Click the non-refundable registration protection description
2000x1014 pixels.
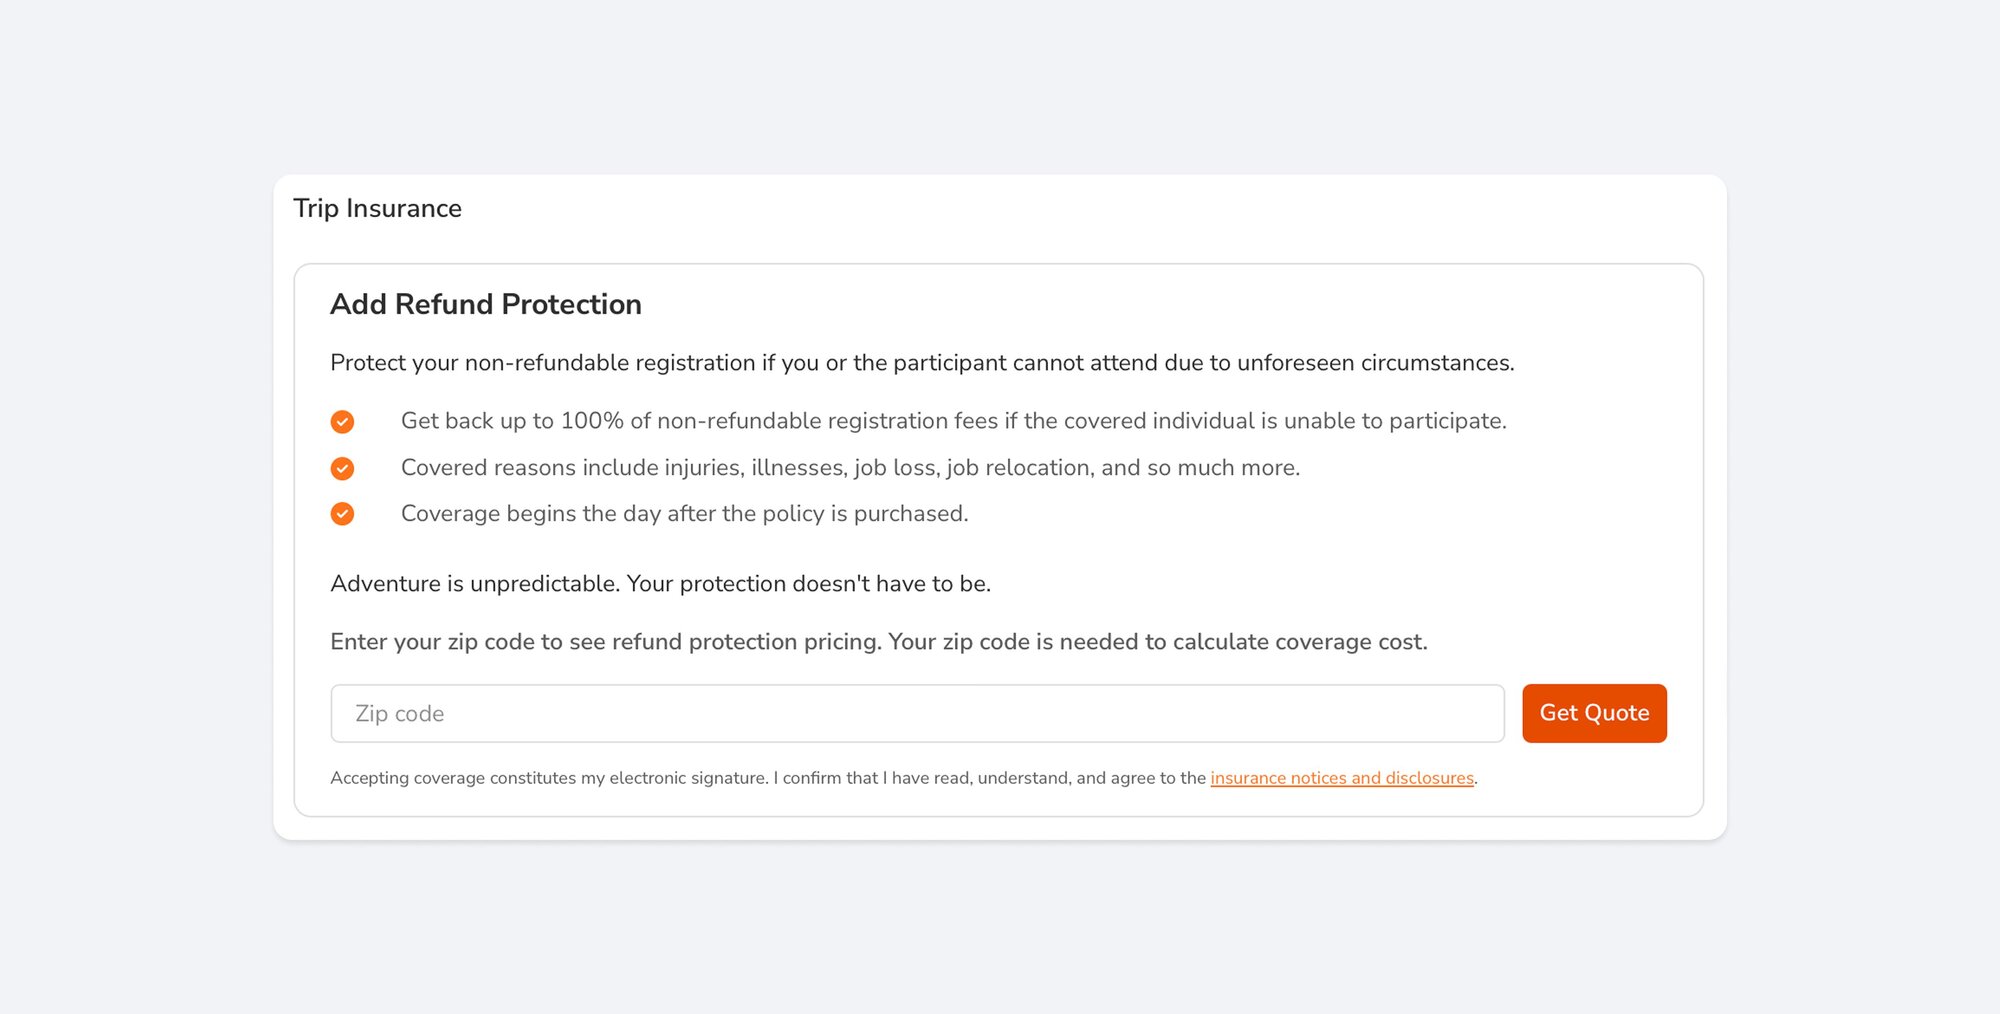click(922, 363)
